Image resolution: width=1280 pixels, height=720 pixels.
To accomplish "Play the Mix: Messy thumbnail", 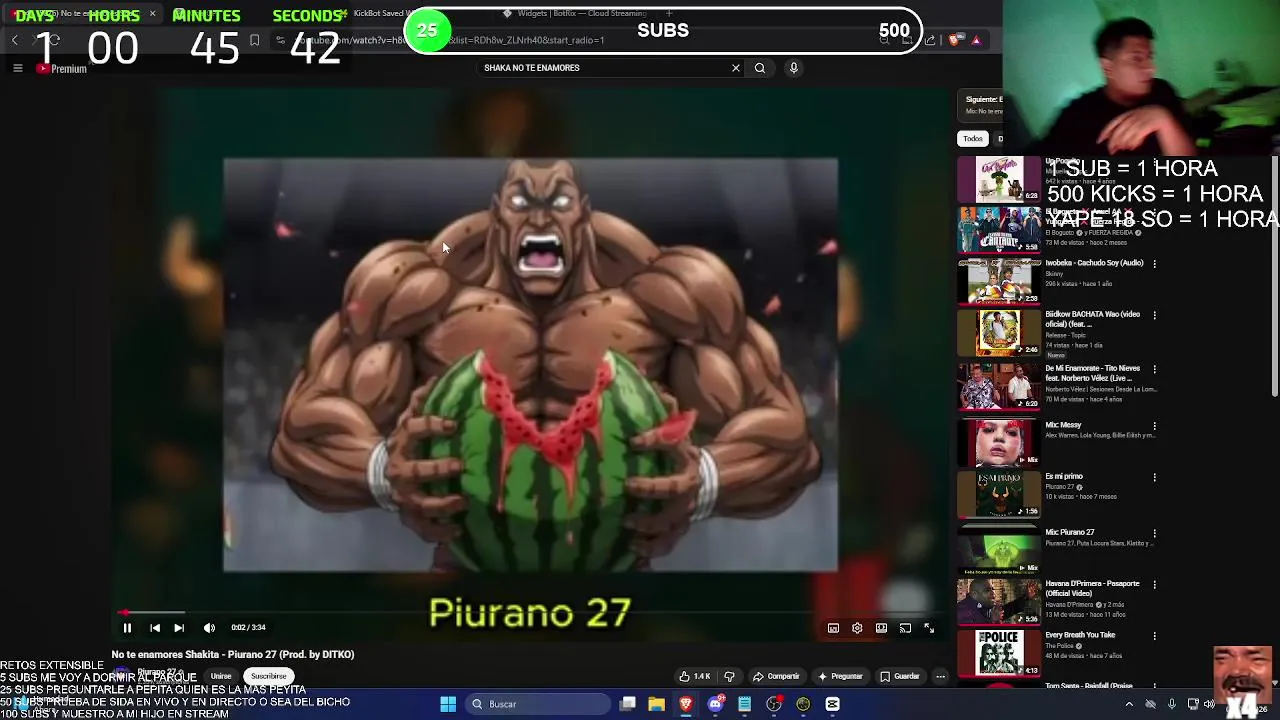I will click(999, 443).
